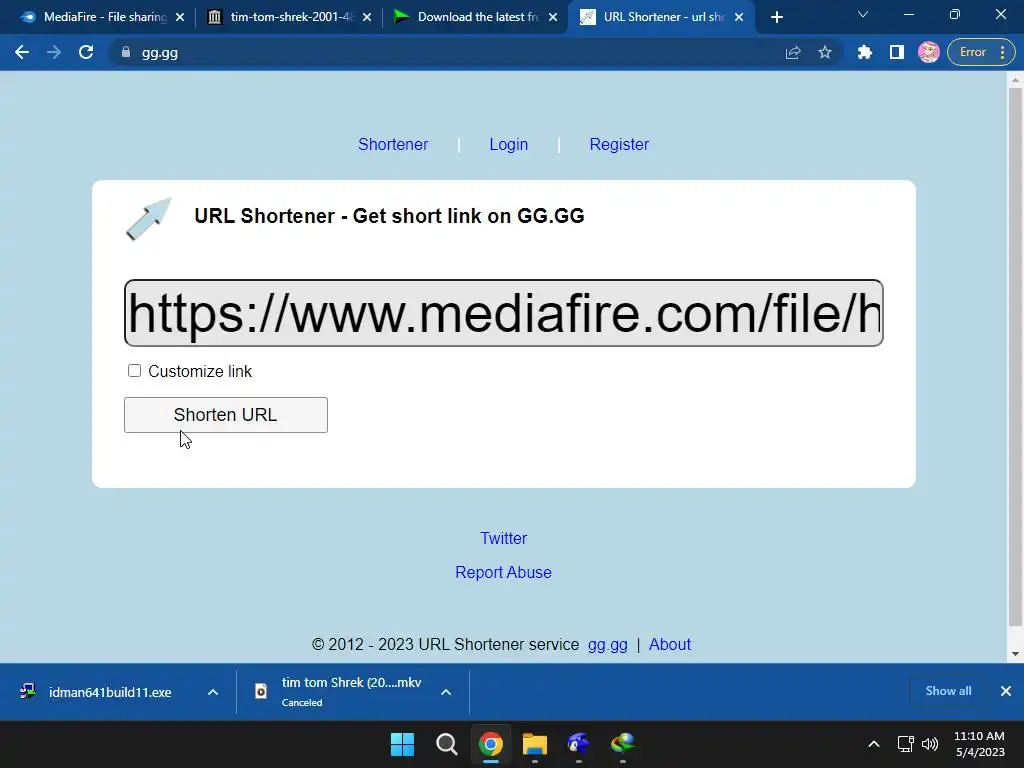Click the volume speaker tray icon

(930, 744)
